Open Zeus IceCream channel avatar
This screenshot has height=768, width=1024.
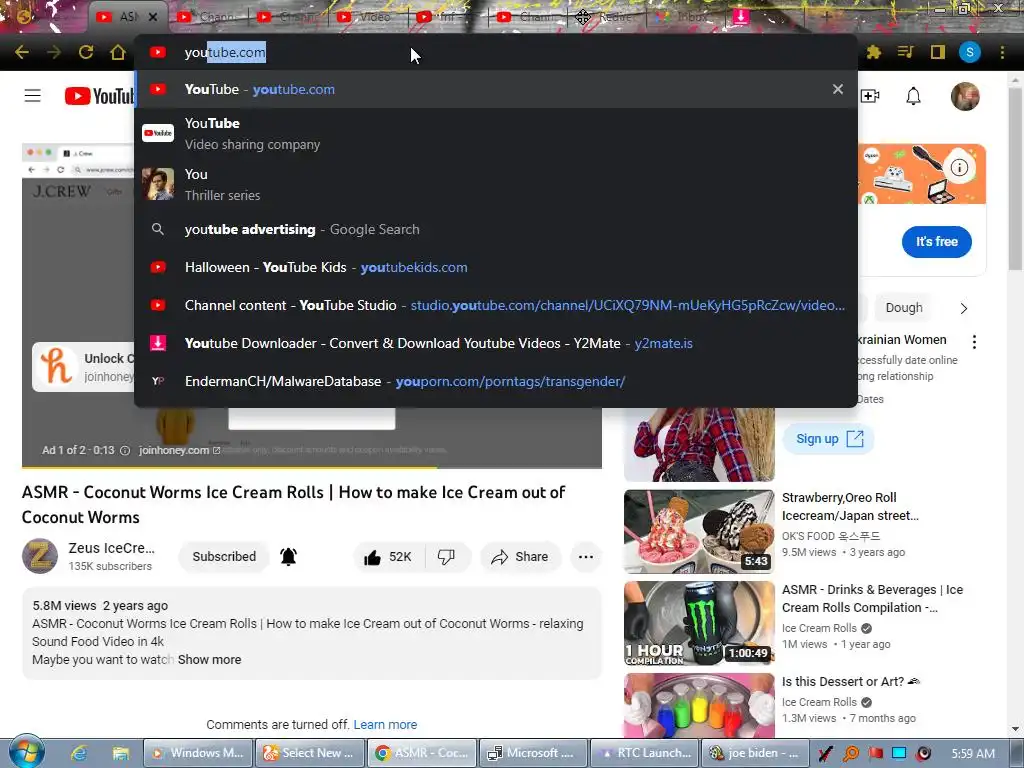40,556
